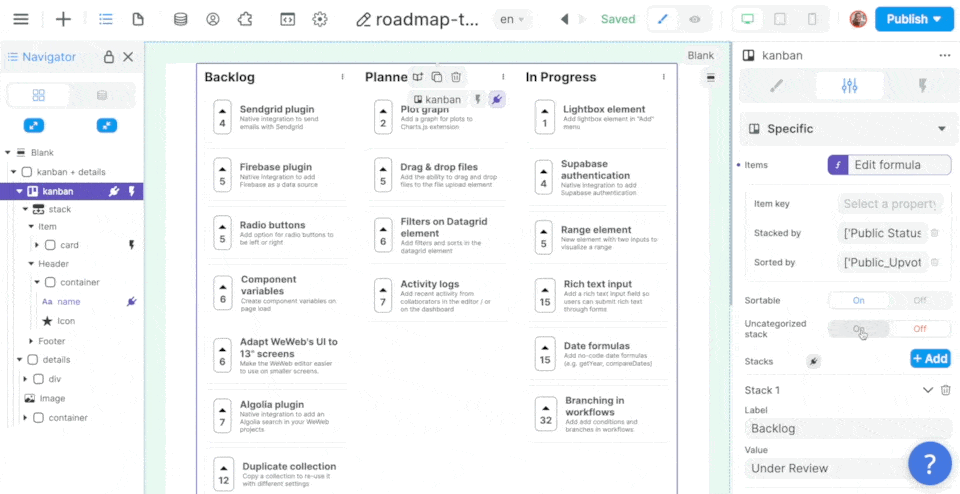This screenshot has width=960, height=494.
Task: Switch to preview mode eye icon
Action: [x=694, y=19]
